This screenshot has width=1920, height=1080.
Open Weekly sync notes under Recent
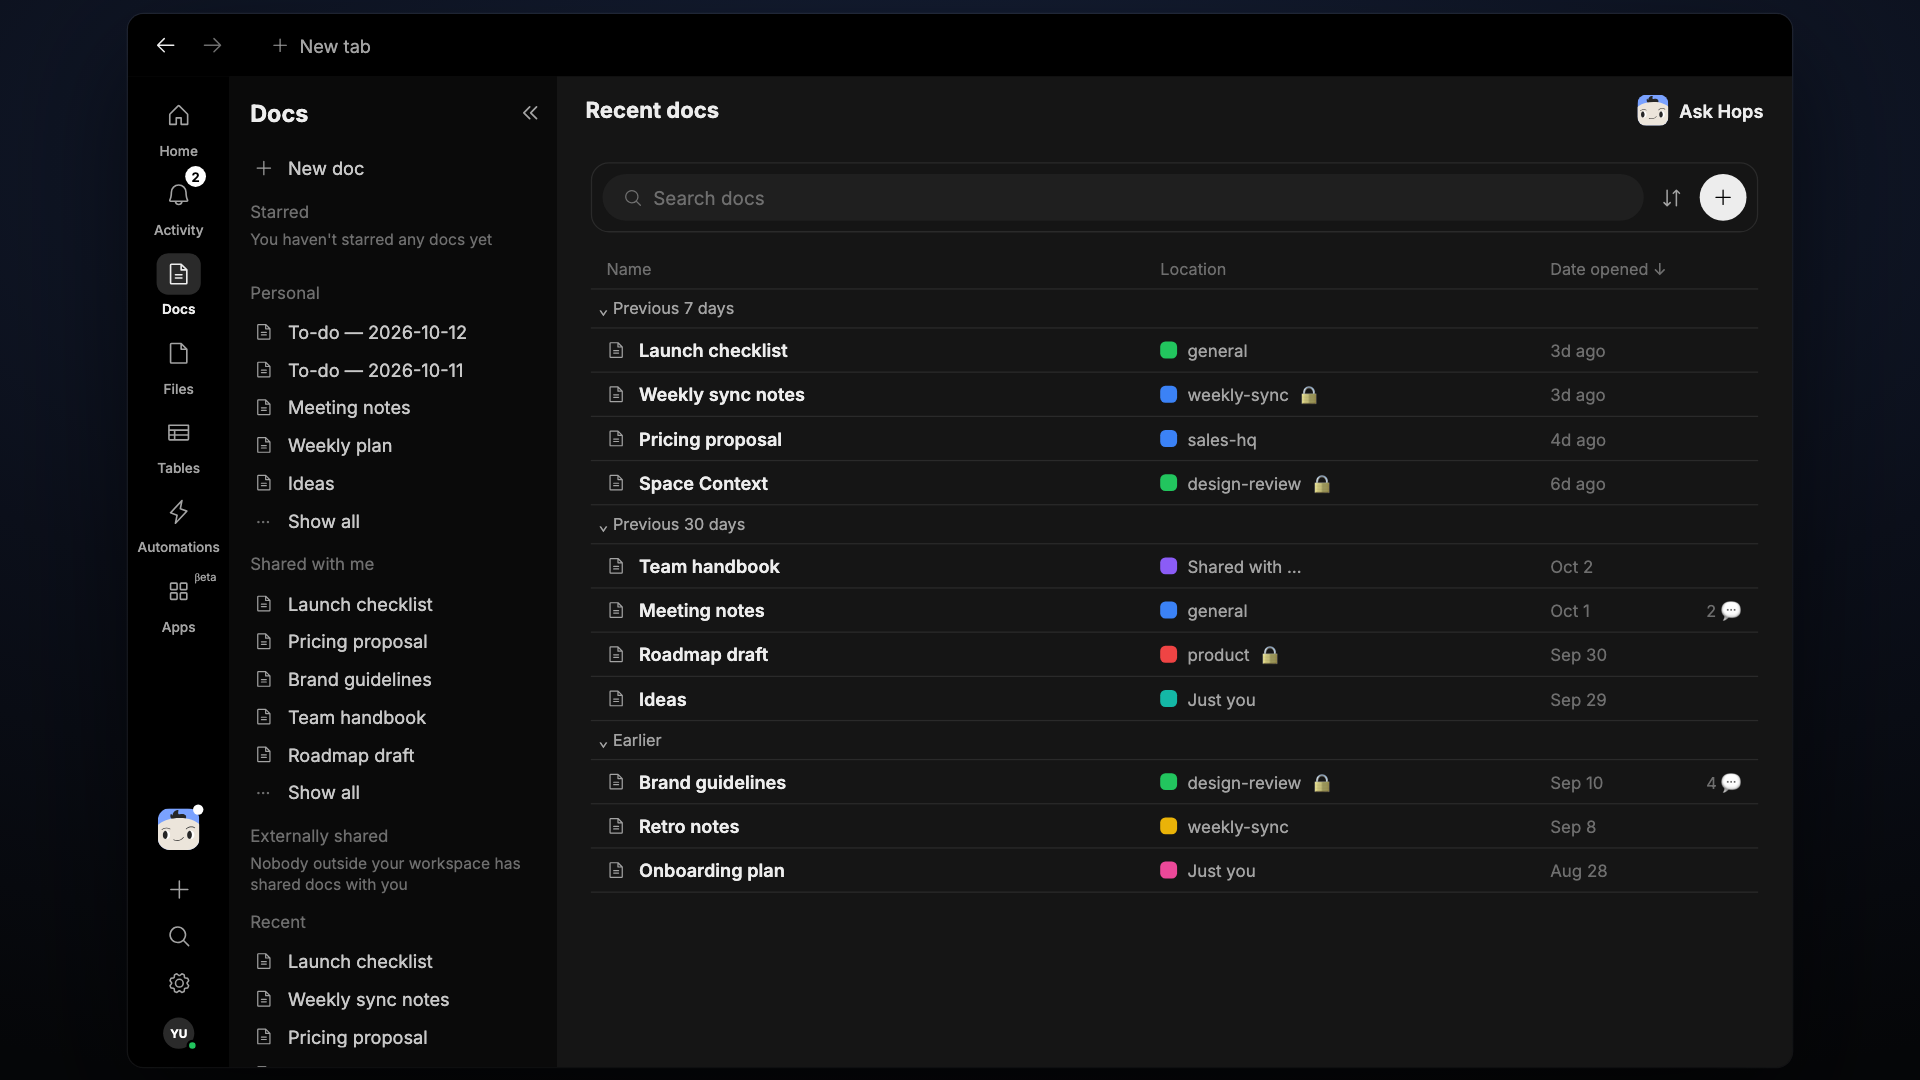click(x=368, y=999)
